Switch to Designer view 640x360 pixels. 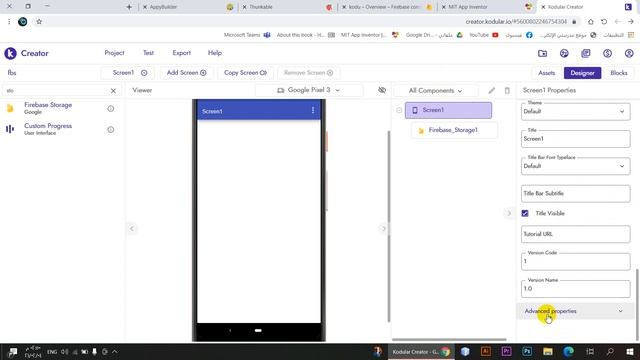point(582,73)
